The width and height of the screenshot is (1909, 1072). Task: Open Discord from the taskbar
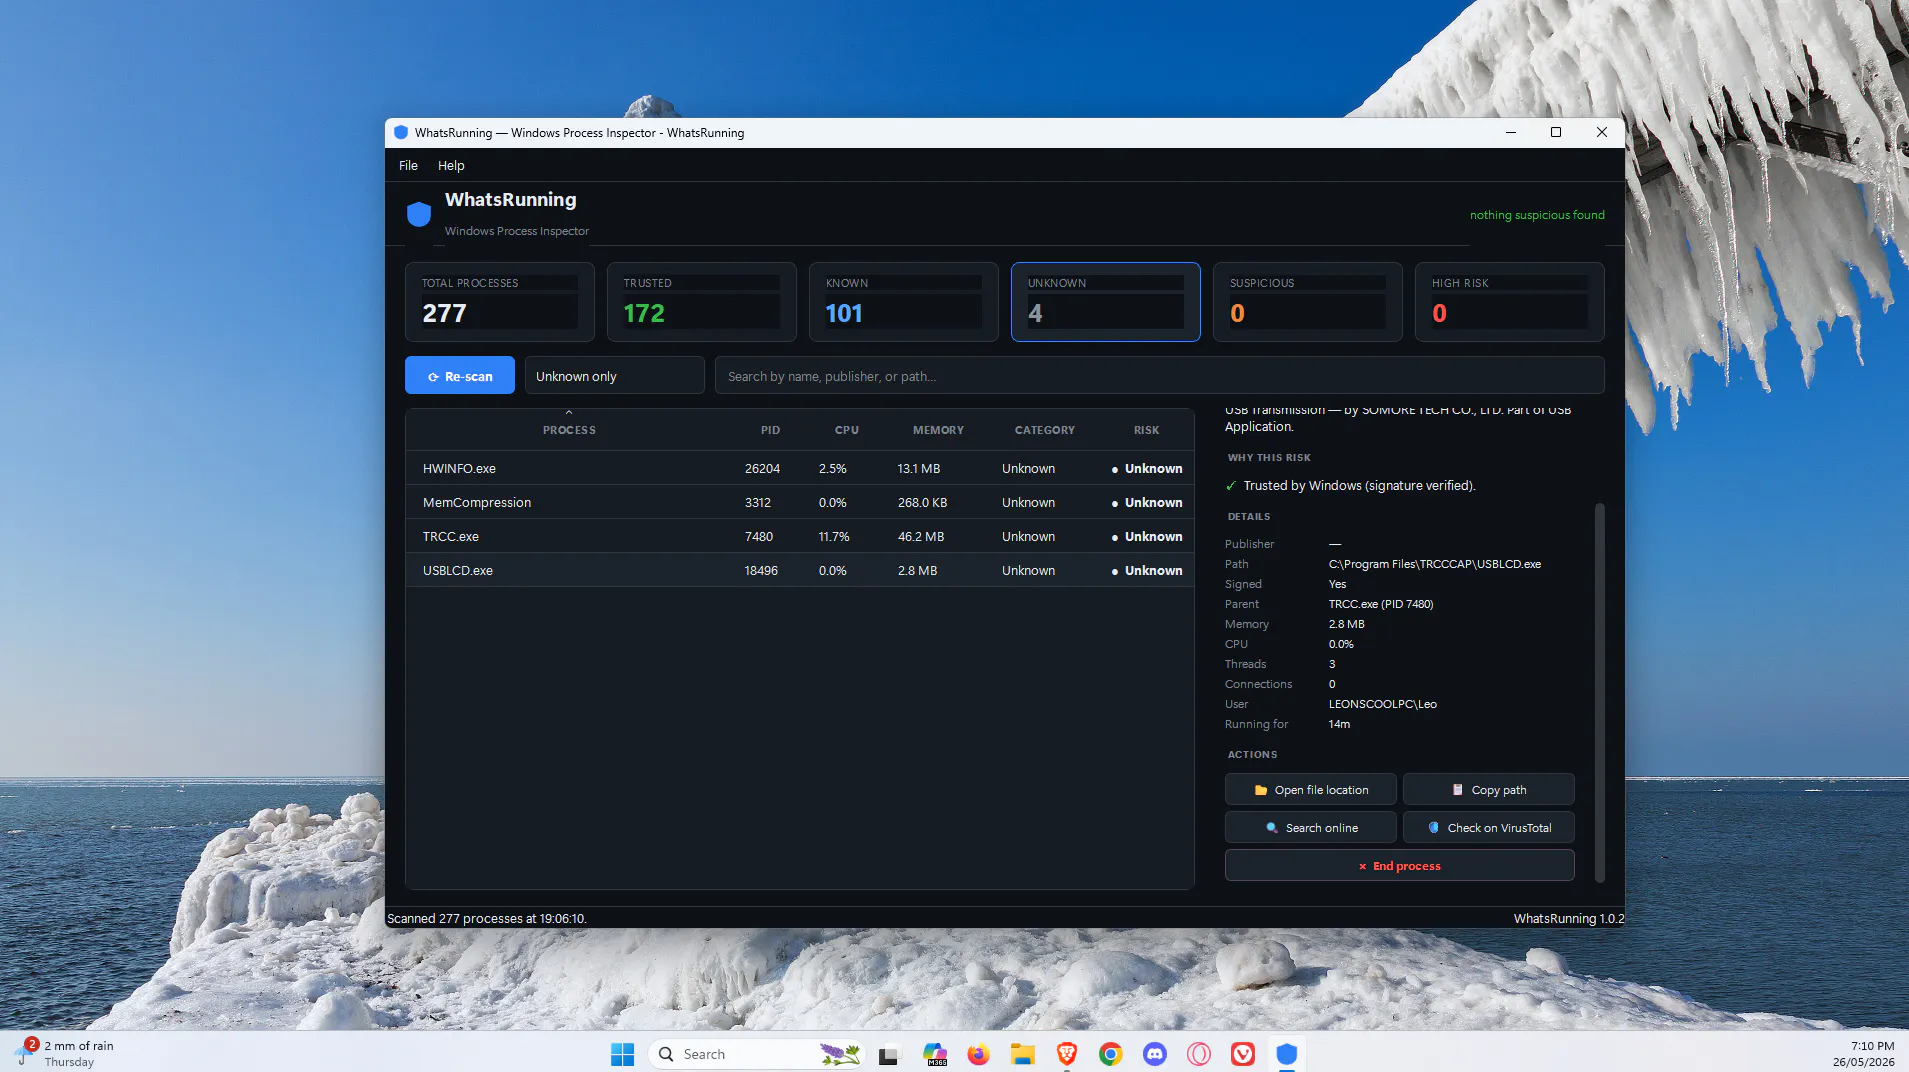(x=1155, y=1054)
